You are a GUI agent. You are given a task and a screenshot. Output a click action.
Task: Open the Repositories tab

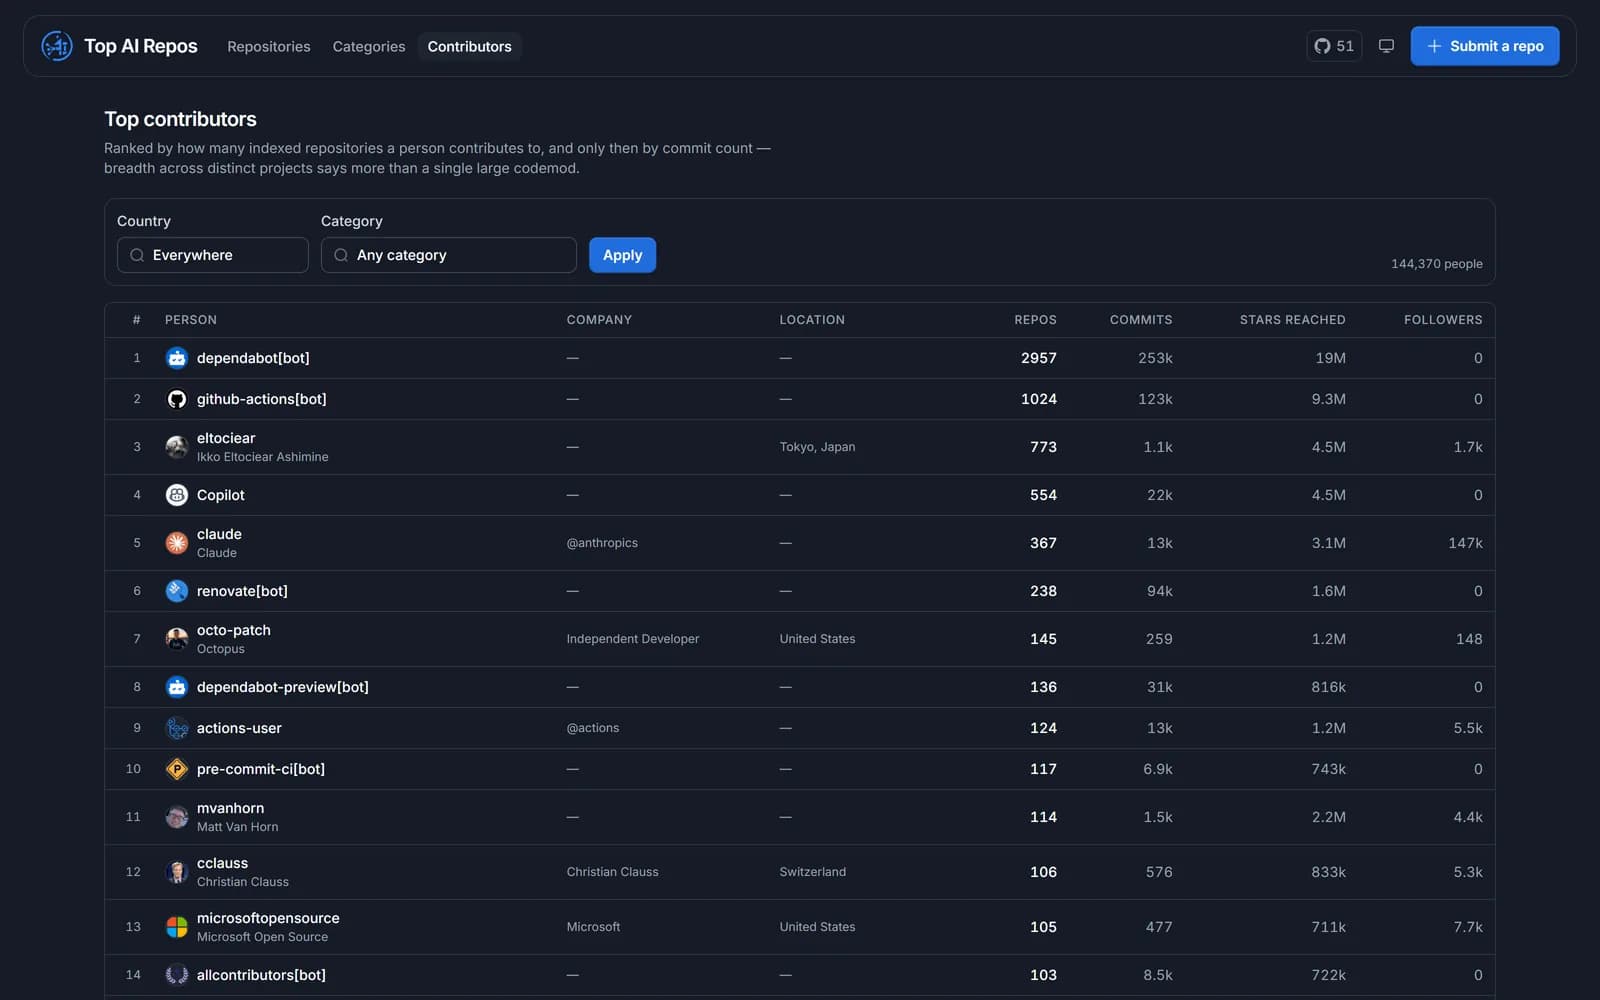[x=269, y=46]
